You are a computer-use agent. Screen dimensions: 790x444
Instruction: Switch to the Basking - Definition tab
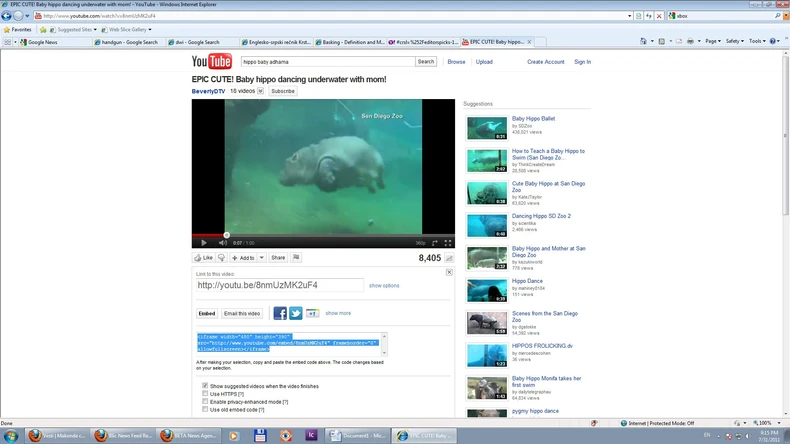350,42
